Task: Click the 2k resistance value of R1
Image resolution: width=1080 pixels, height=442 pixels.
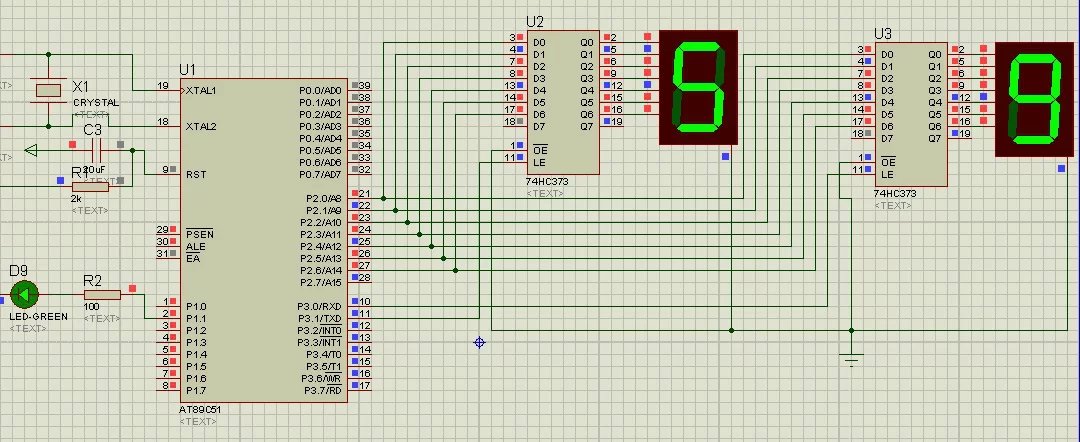Action: point(76,199)
